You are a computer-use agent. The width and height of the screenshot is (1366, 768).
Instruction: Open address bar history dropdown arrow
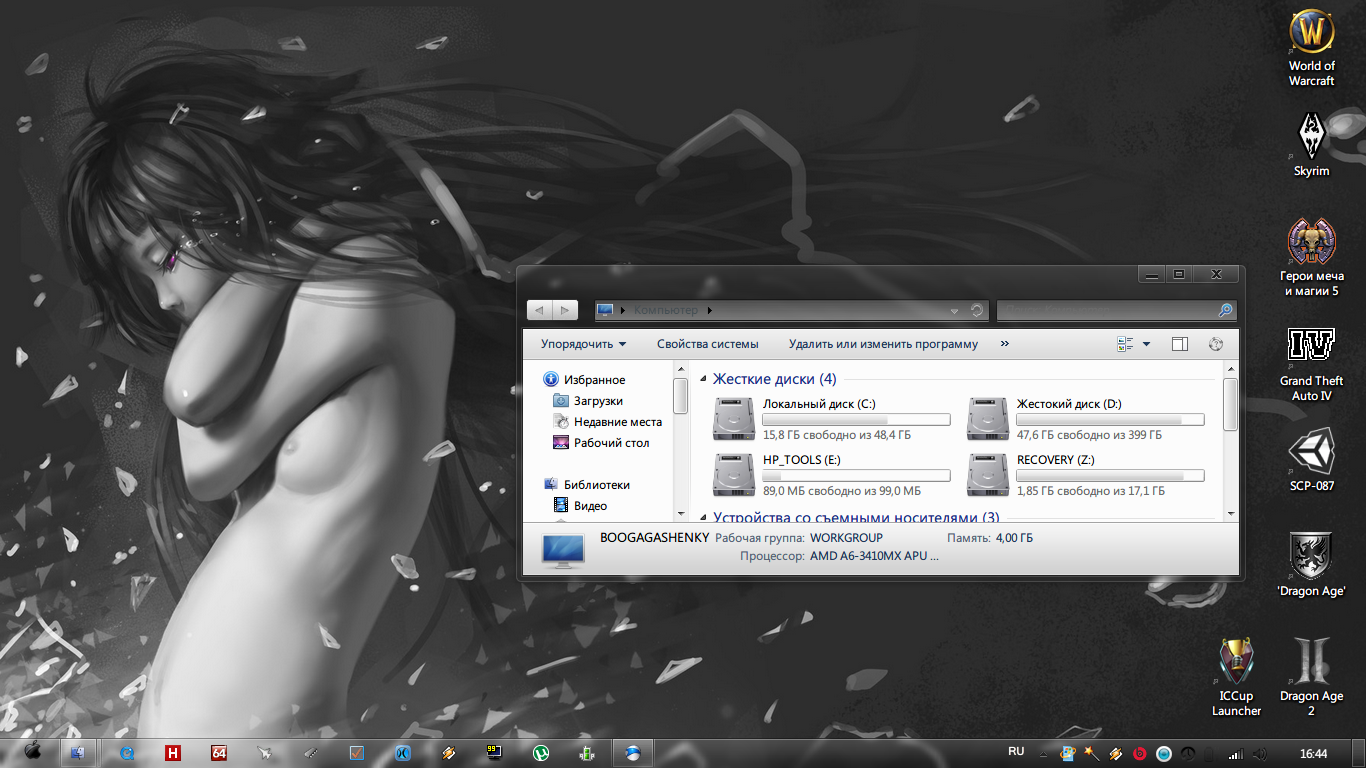pyautogui.click(x=955, y=311)
